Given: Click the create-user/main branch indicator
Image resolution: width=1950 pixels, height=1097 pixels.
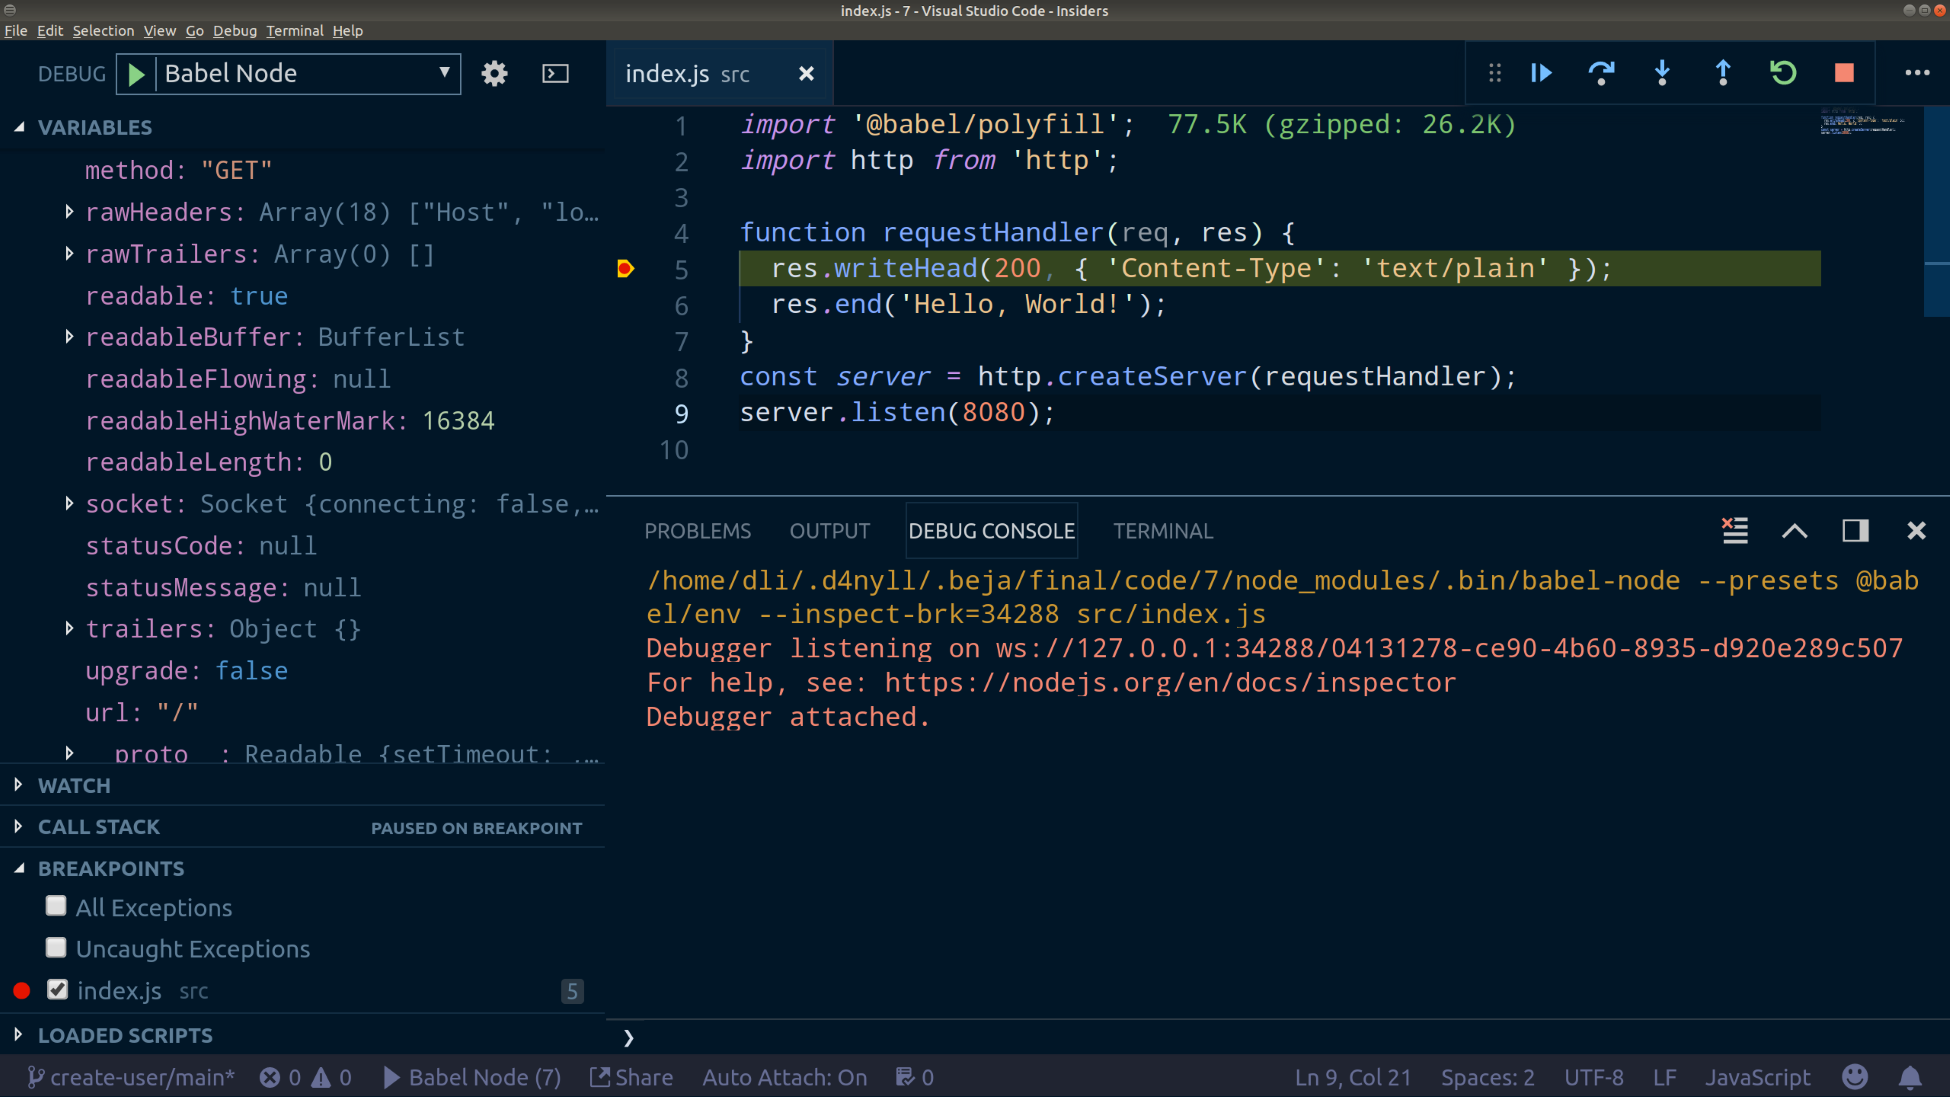Looking at the screenshot, I should (131, 1077).
